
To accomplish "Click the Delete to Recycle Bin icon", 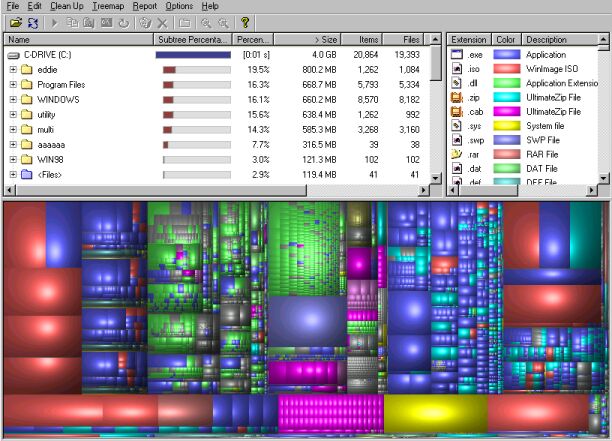I will pos(145,23).
